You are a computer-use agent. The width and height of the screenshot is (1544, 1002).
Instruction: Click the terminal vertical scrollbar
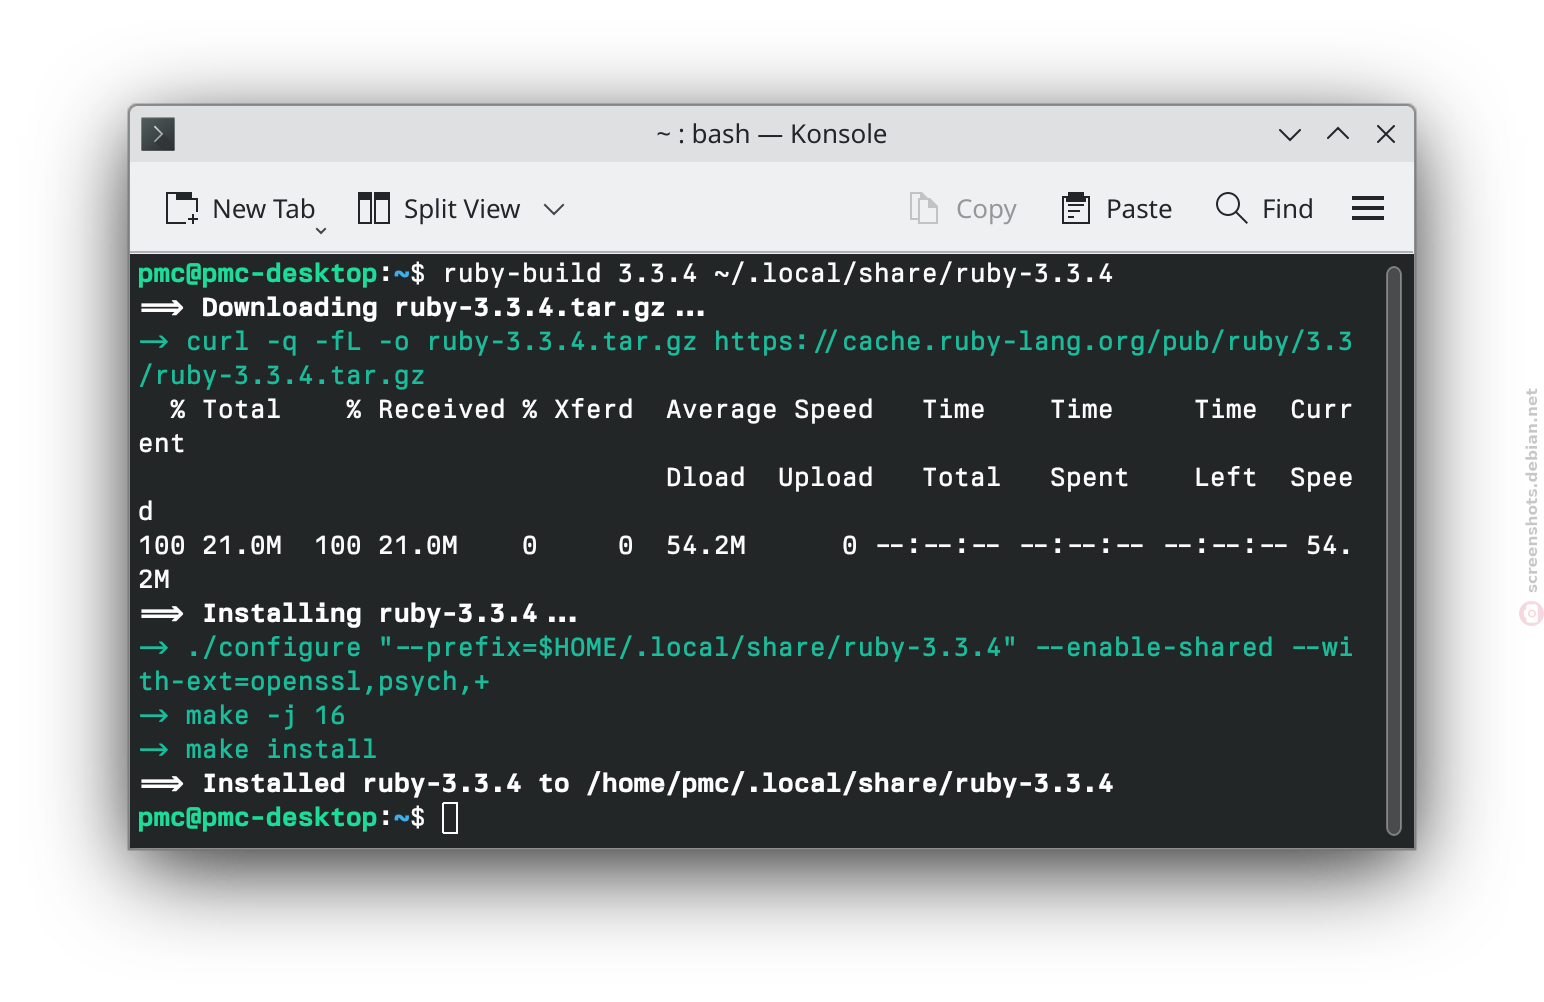1394,550
